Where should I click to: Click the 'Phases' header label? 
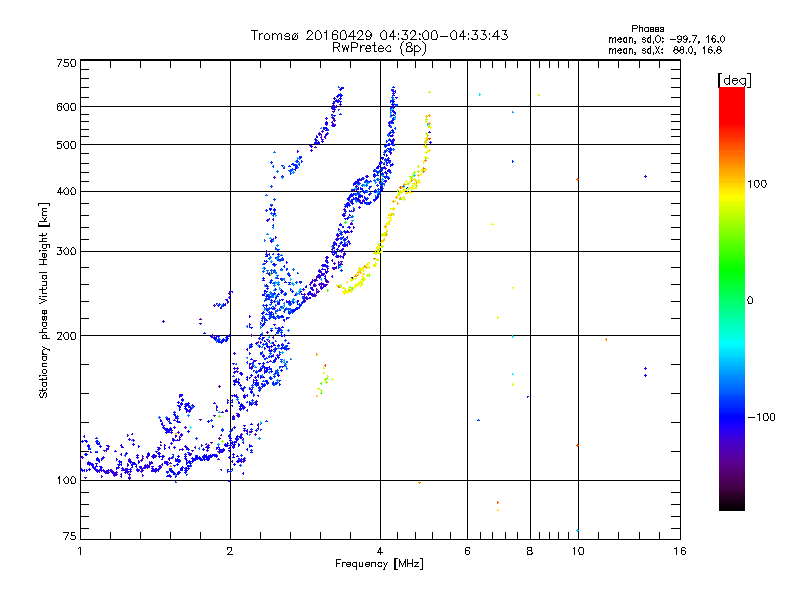(x=647, y=29)
